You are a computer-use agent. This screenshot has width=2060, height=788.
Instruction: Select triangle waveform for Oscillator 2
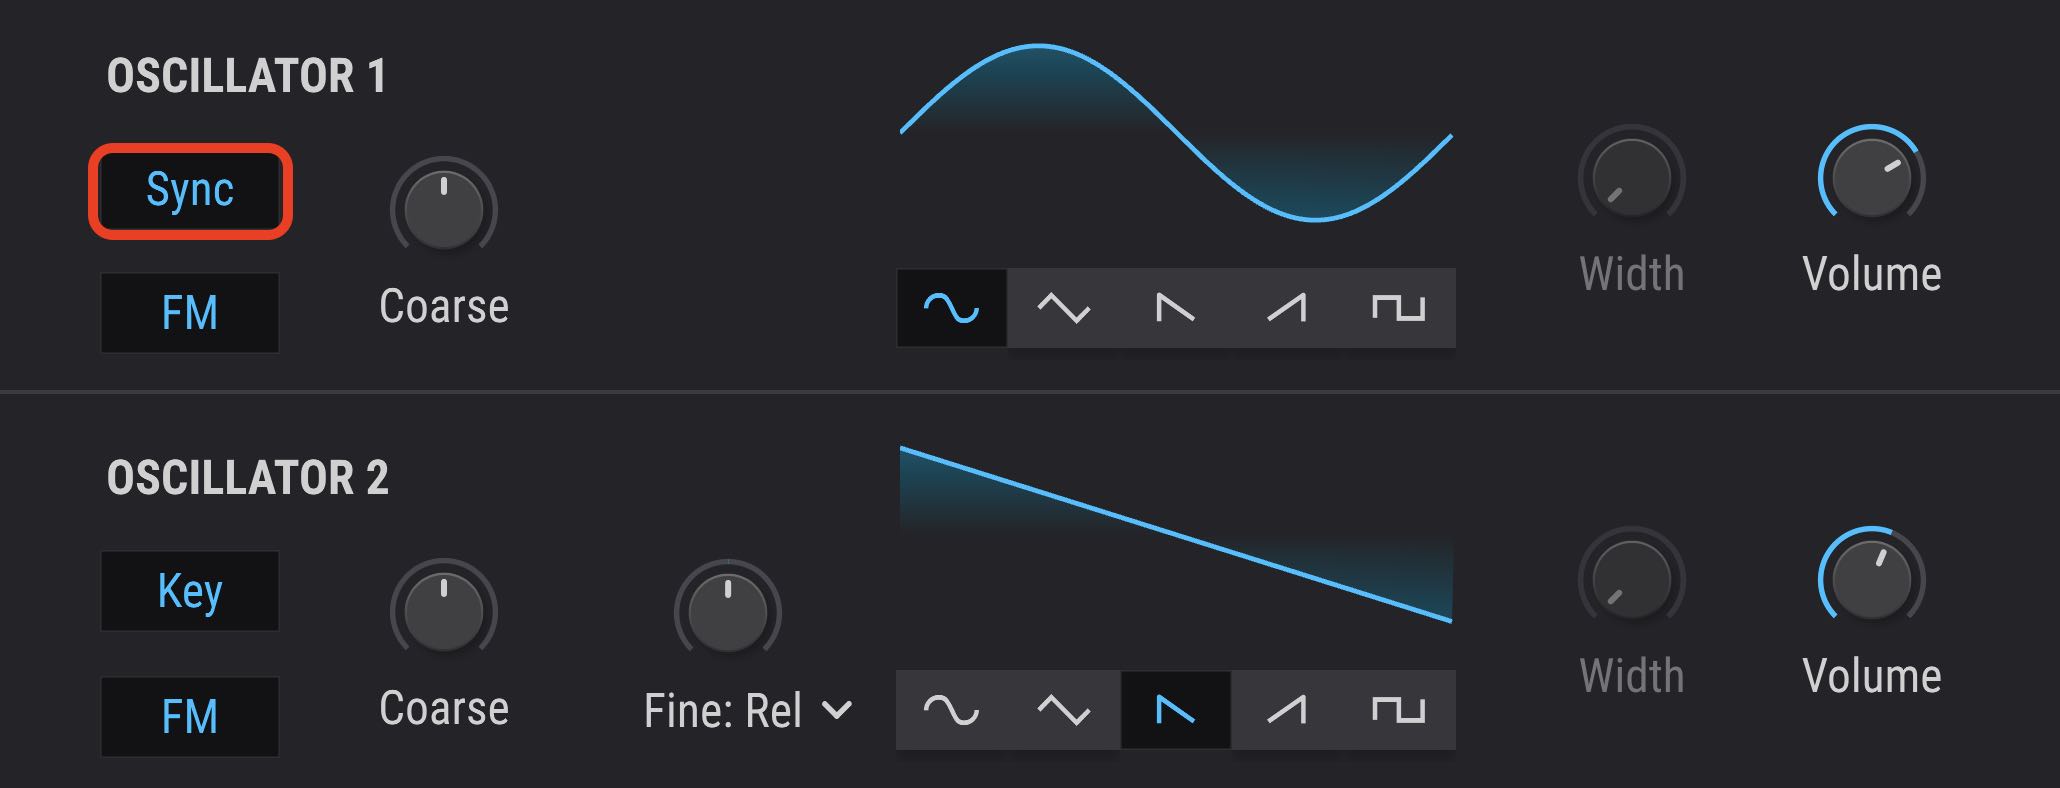click(1063, 710)
